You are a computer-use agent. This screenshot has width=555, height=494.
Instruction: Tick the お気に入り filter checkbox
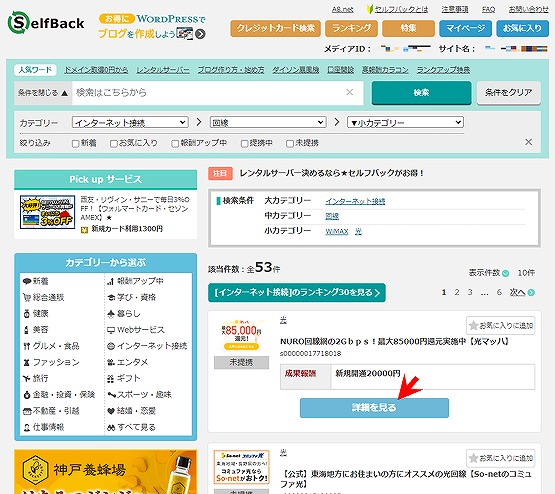pos(113,144)
